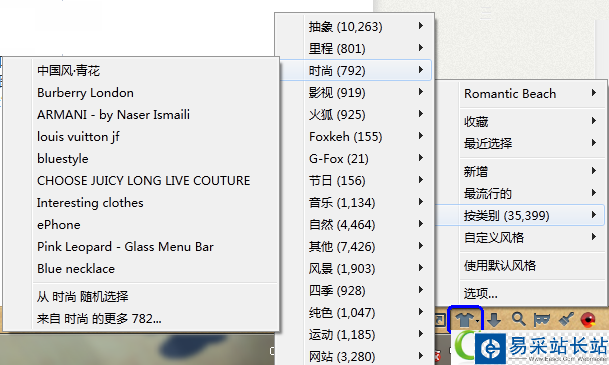Open the 火狐 (925) category entry

click(355, 115)
